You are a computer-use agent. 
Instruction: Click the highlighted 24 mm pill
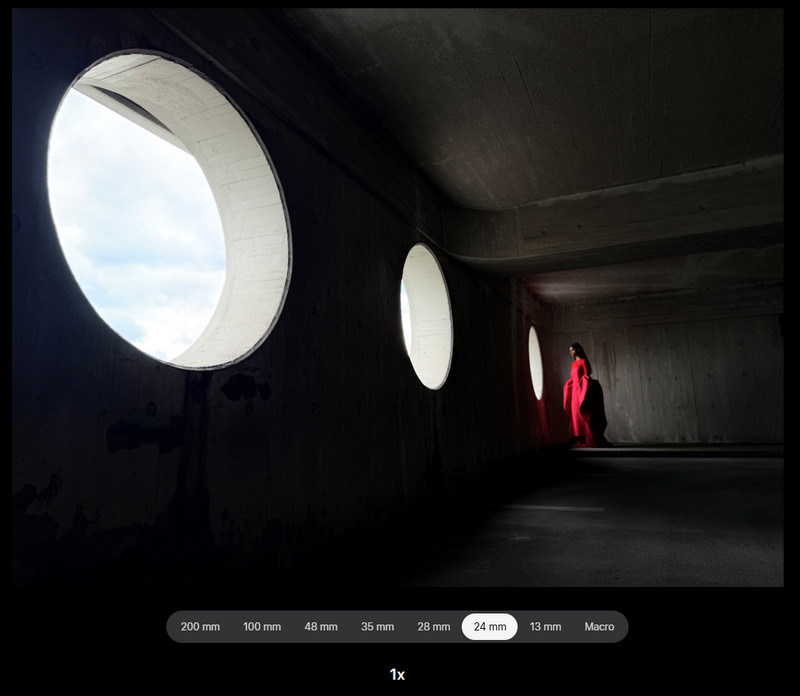[490, 627]
